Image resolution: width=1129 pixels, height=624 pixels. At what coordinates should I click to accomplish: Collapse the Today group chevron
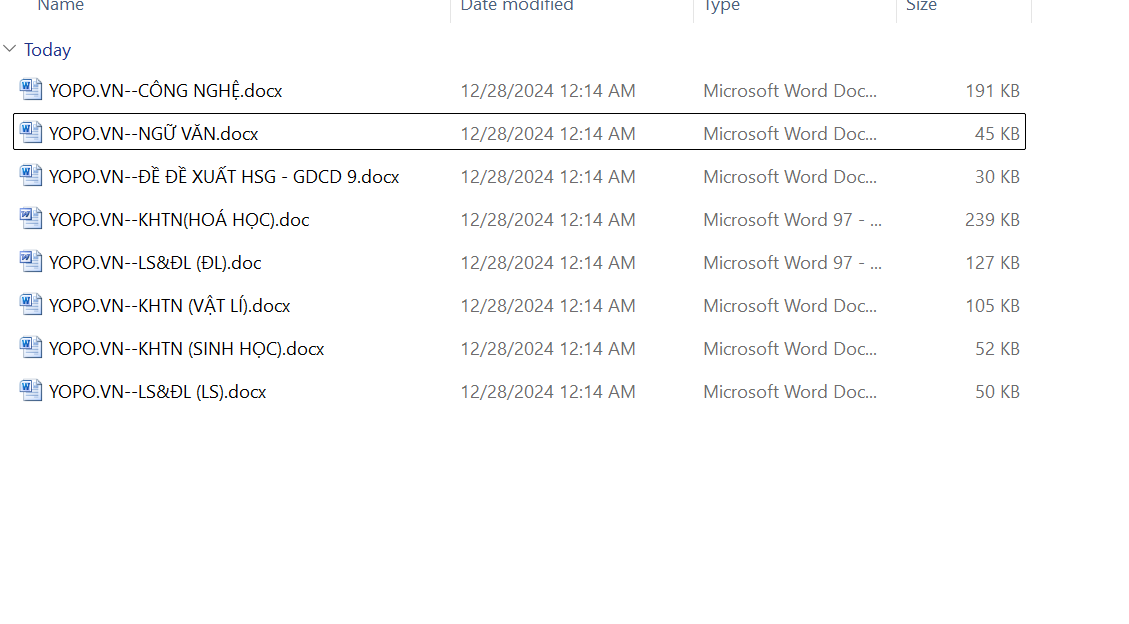[10, 49]
